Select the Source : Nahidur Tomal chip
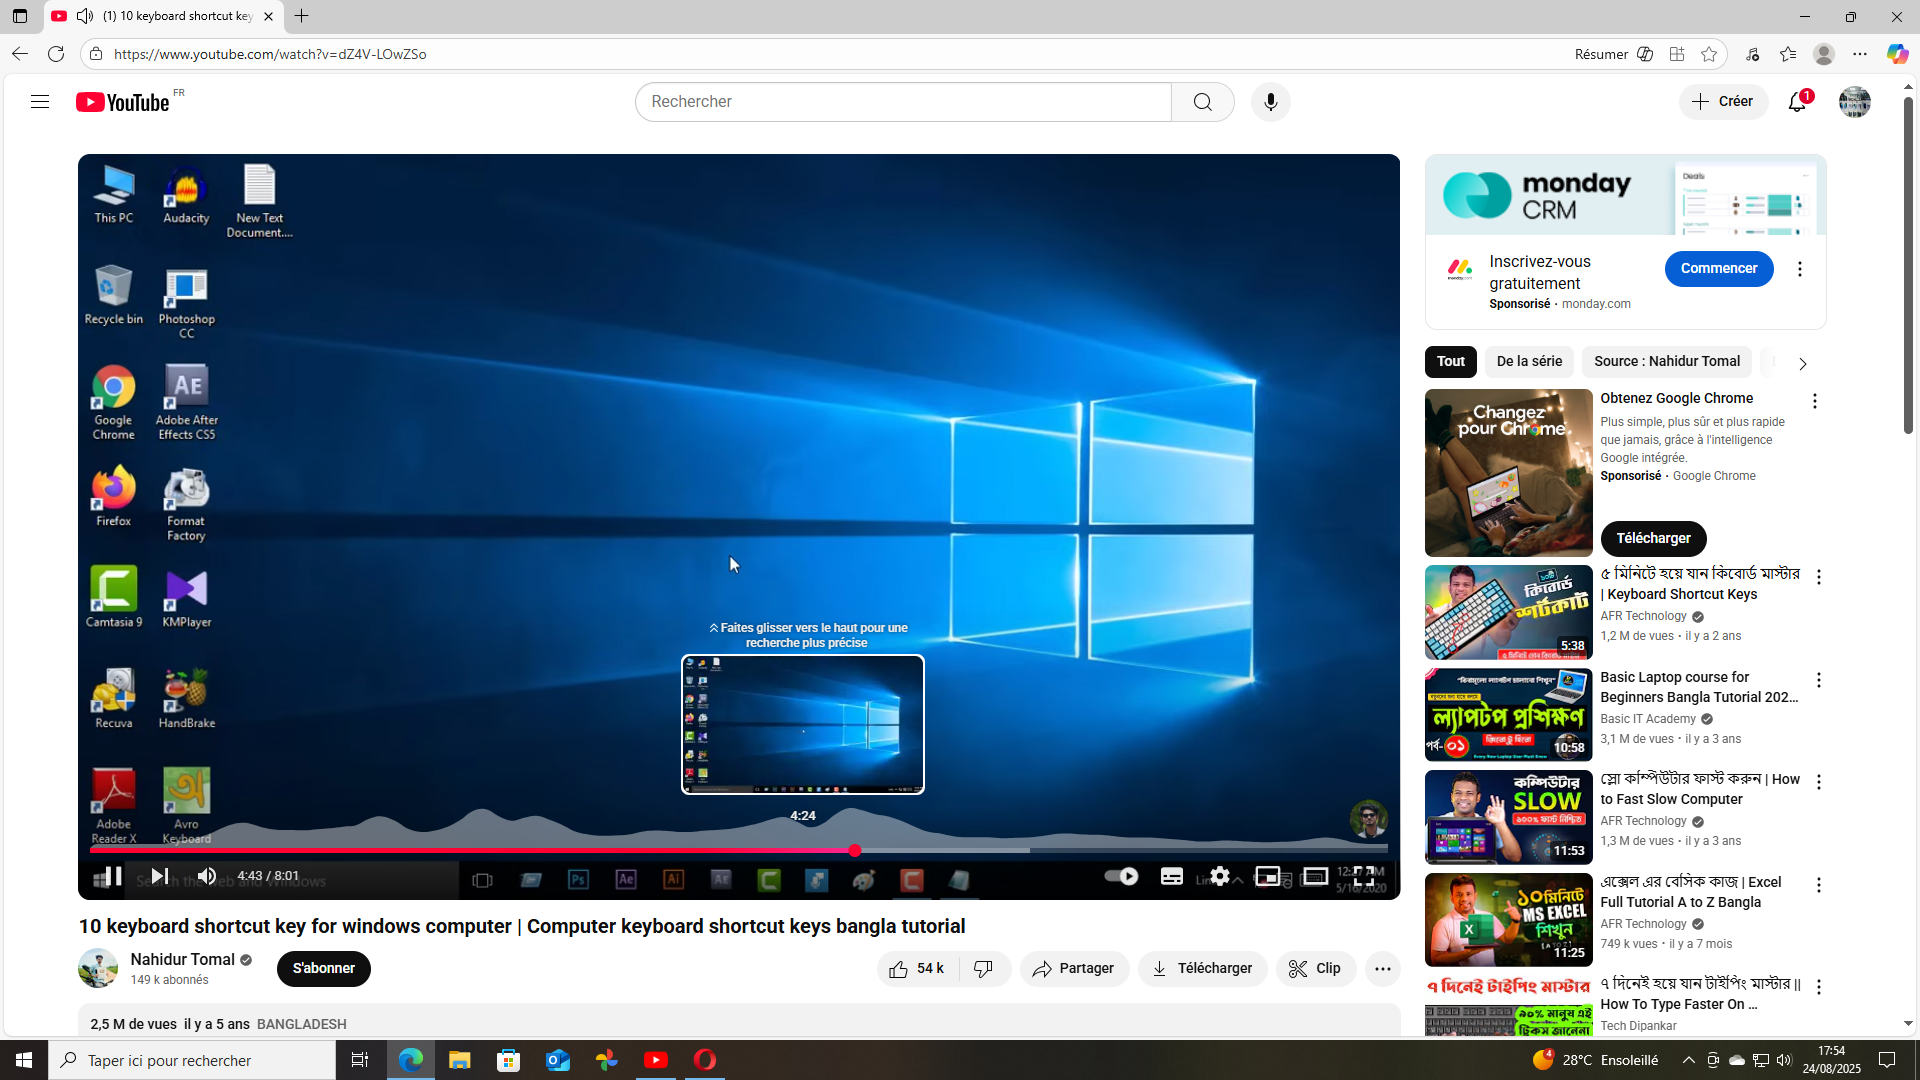This screenshot has height=1080, width=1920. (x=1667, y=362)
